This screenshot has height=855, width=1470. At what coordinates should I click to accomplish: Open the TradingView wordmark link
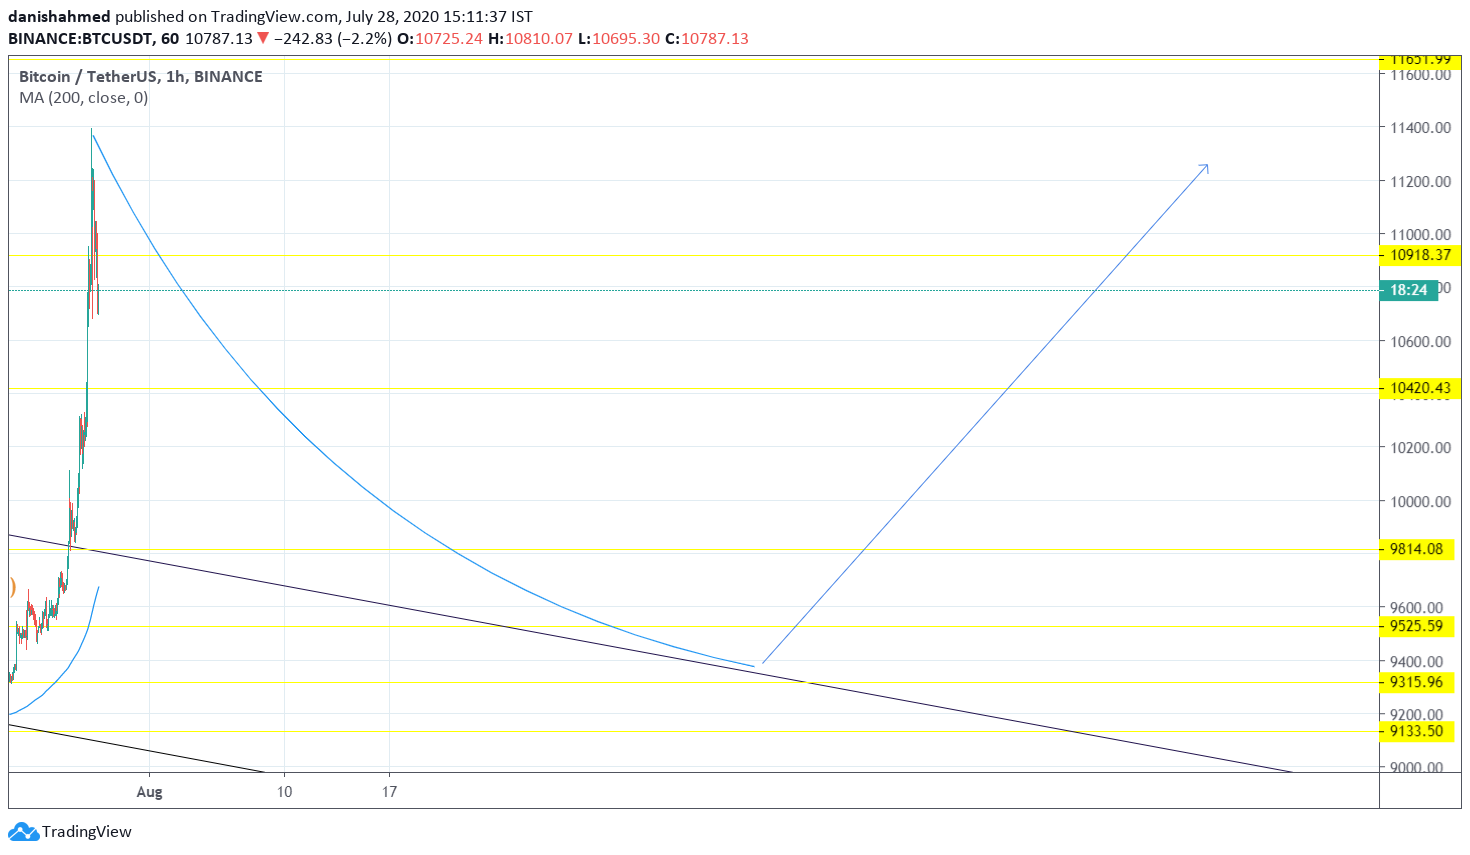(x=87, y=832)
